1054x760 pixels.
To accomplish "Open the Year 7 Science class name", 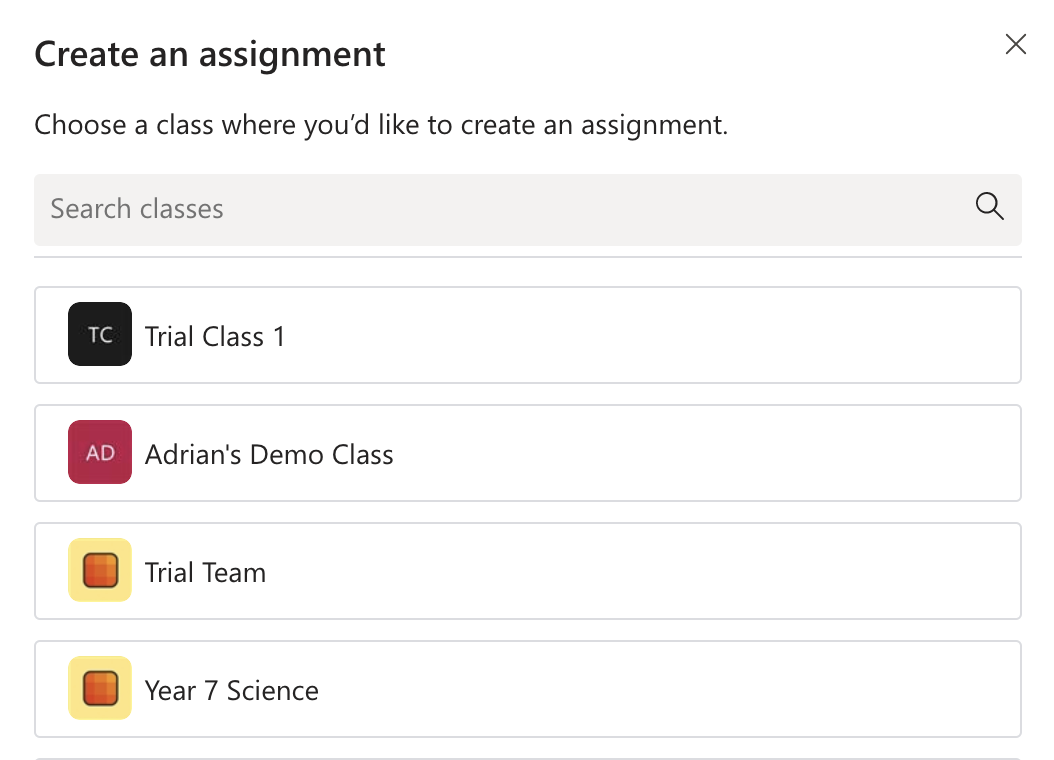I will (x=232, y=691).
